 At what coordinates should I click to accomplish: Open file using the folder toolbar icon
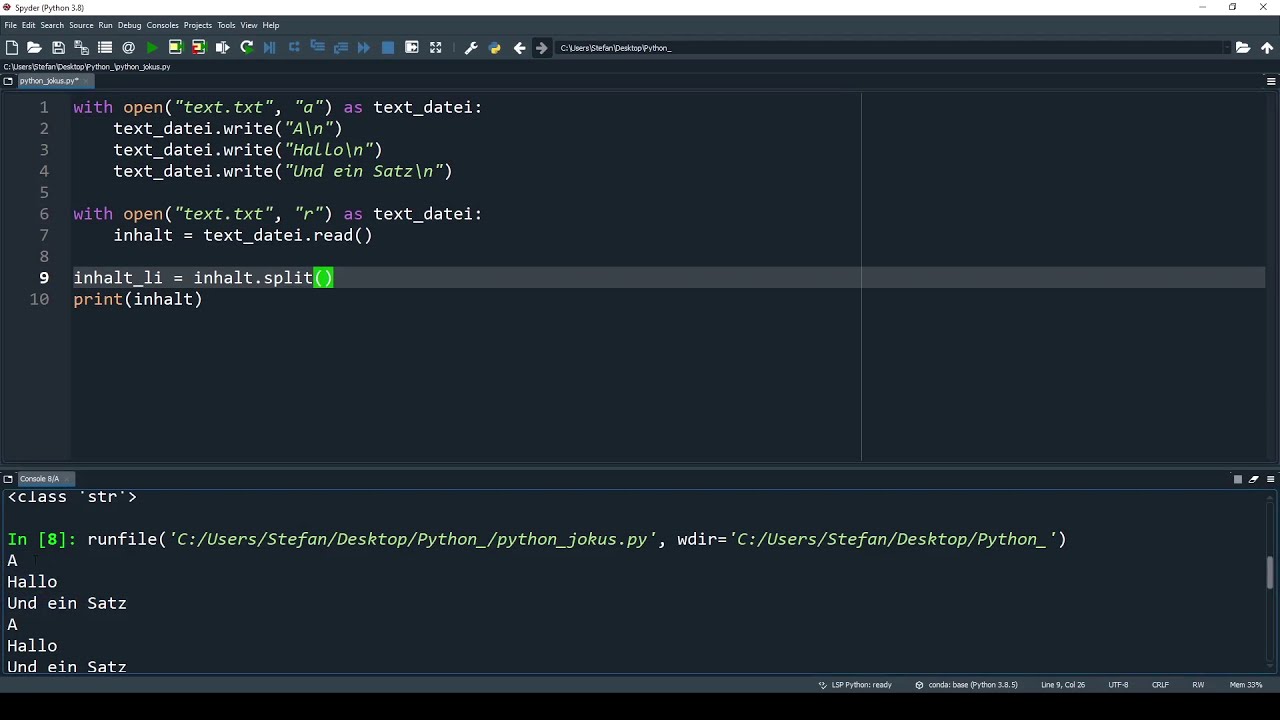[x=34, y=47]
